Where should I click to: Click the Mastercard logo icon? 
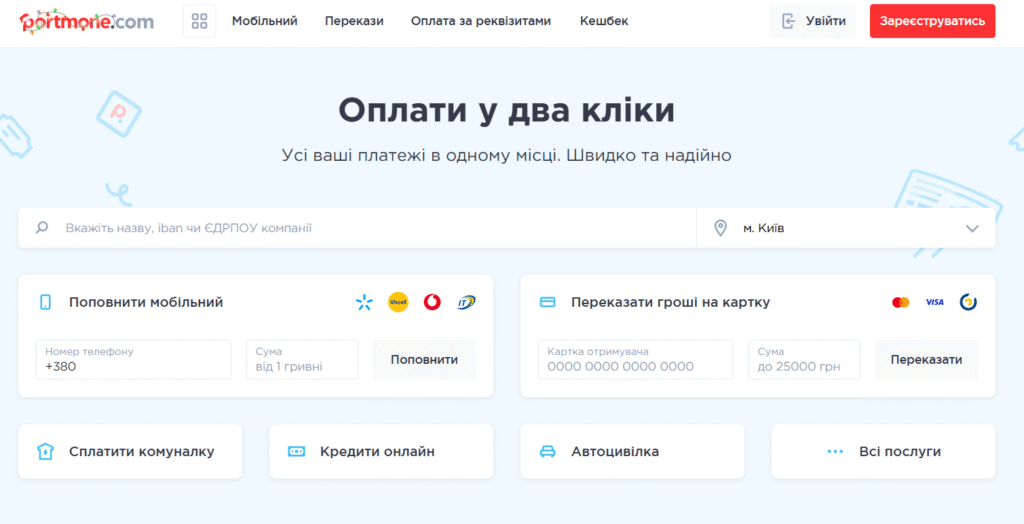pos(901,303)
